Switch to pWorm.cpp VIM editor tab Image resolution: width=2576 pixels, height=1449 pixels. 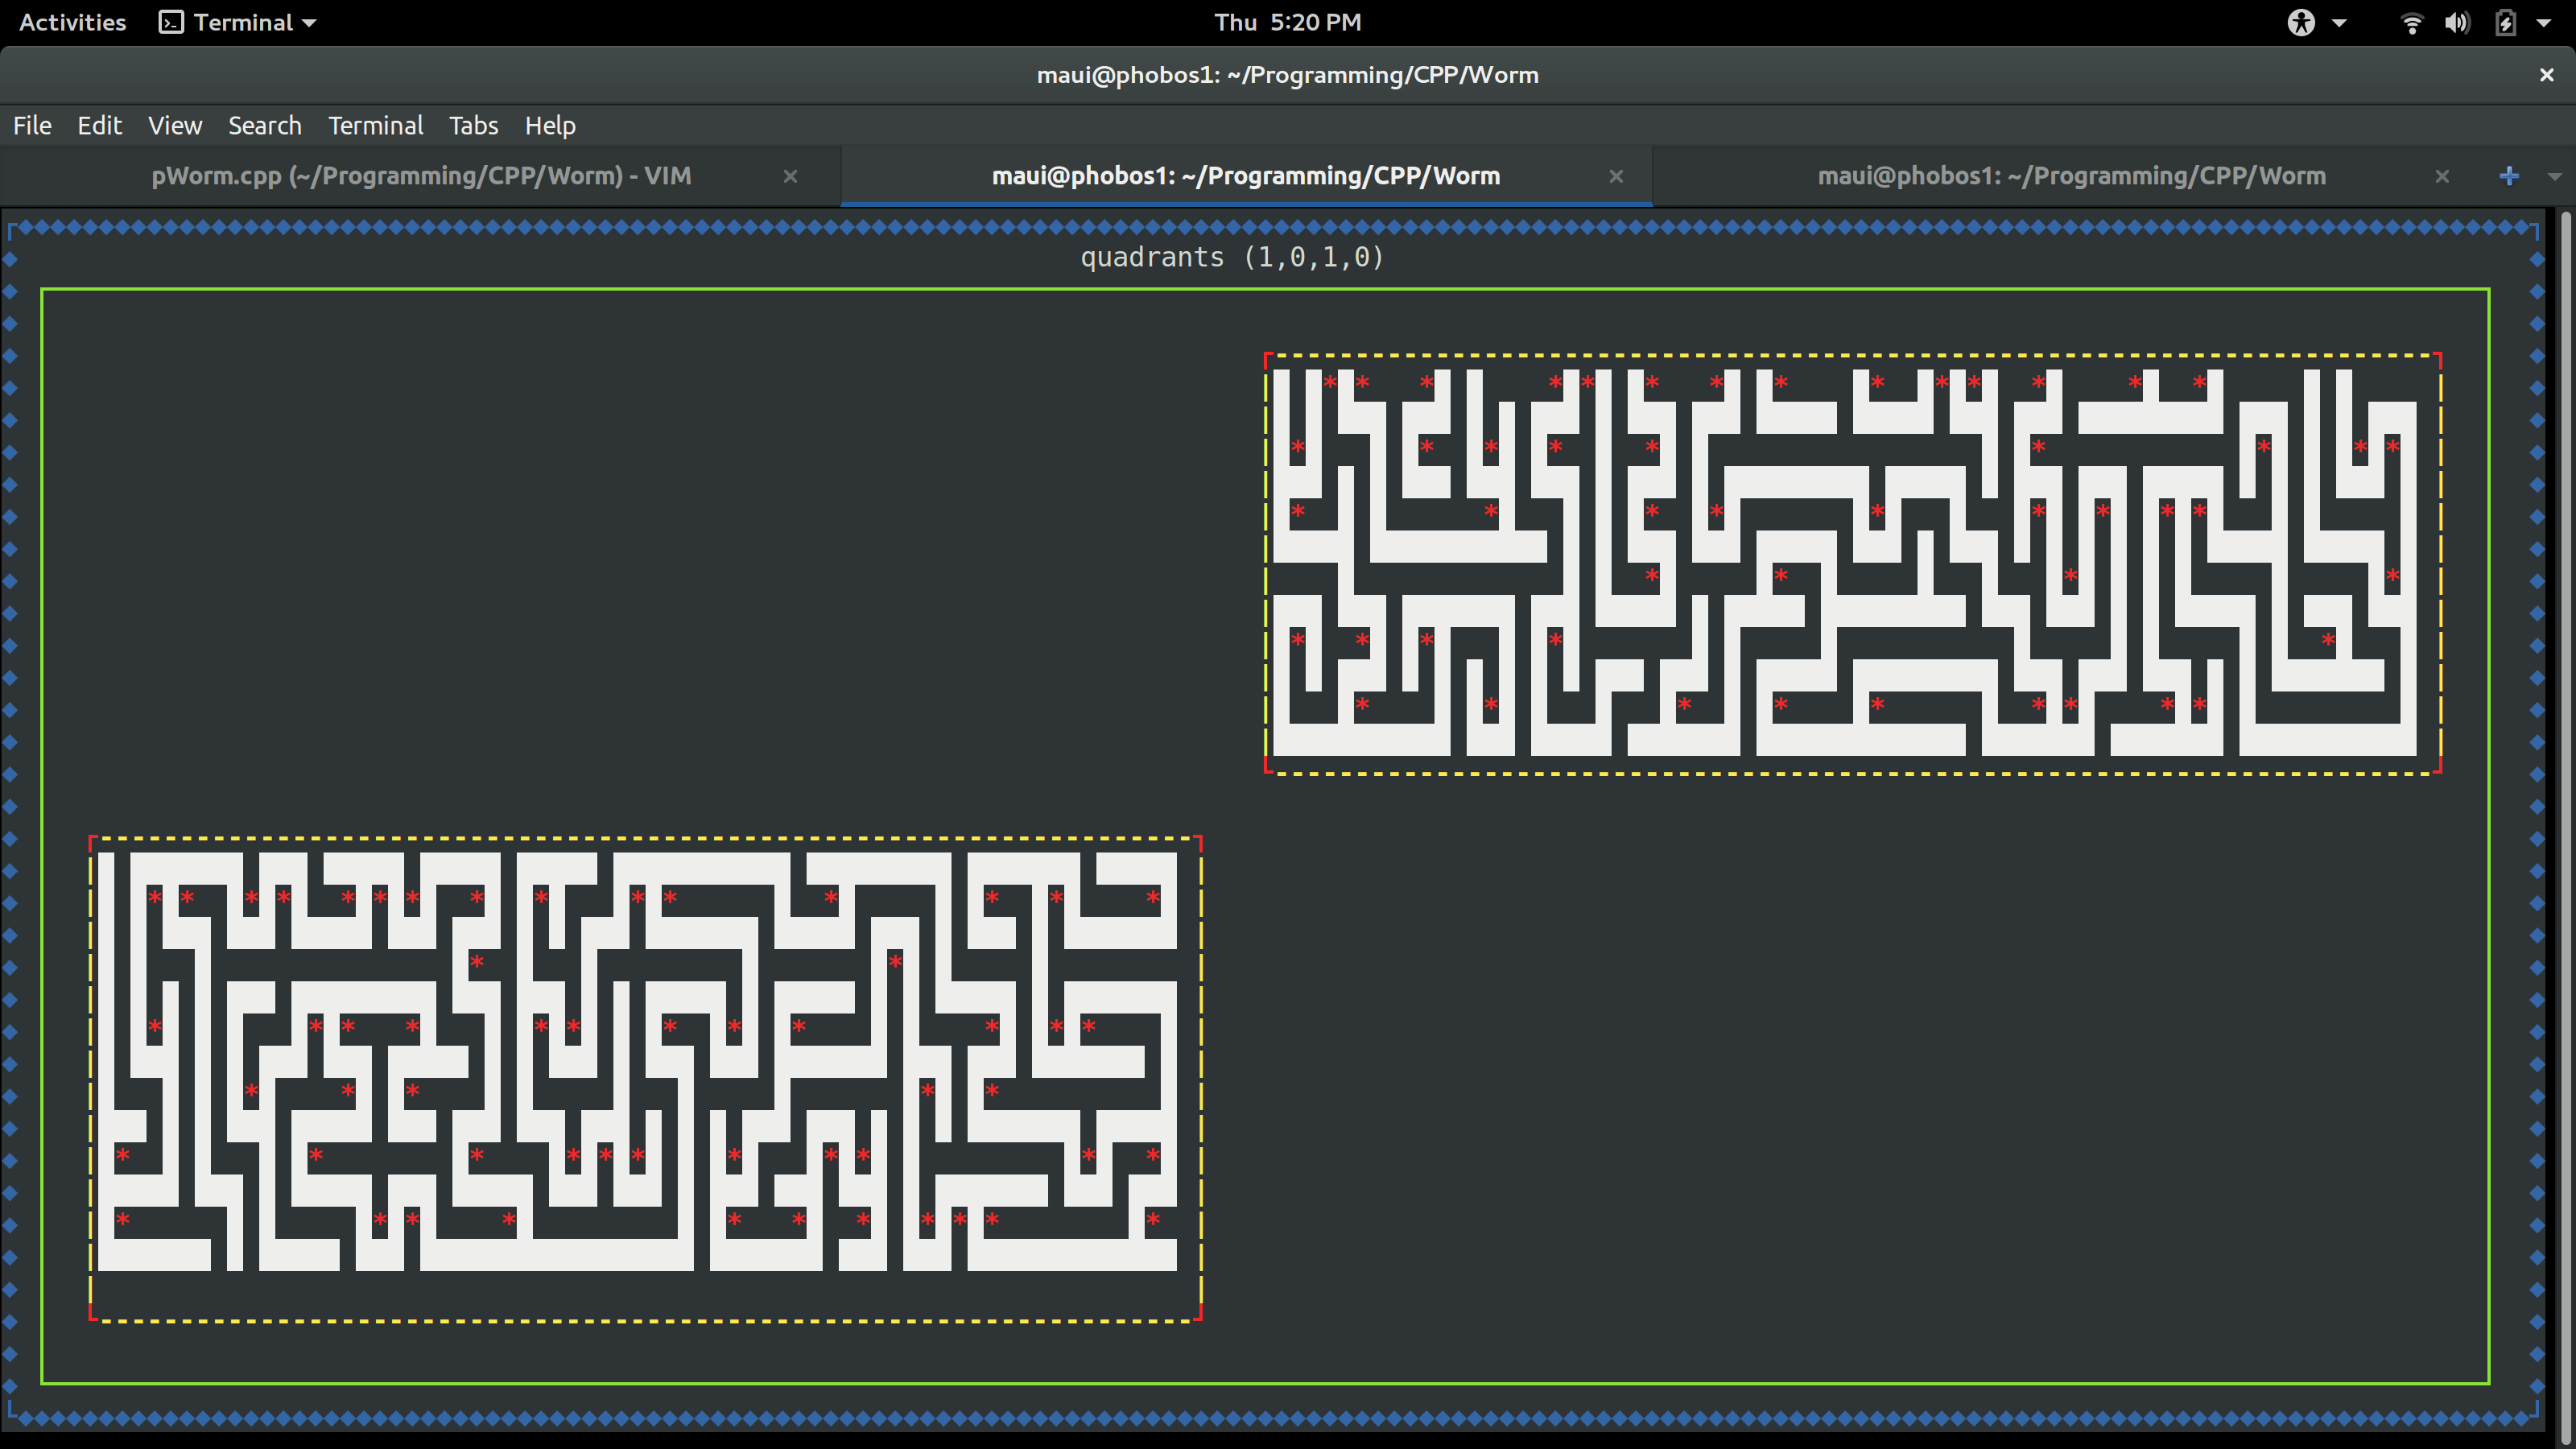pos(419,175)
